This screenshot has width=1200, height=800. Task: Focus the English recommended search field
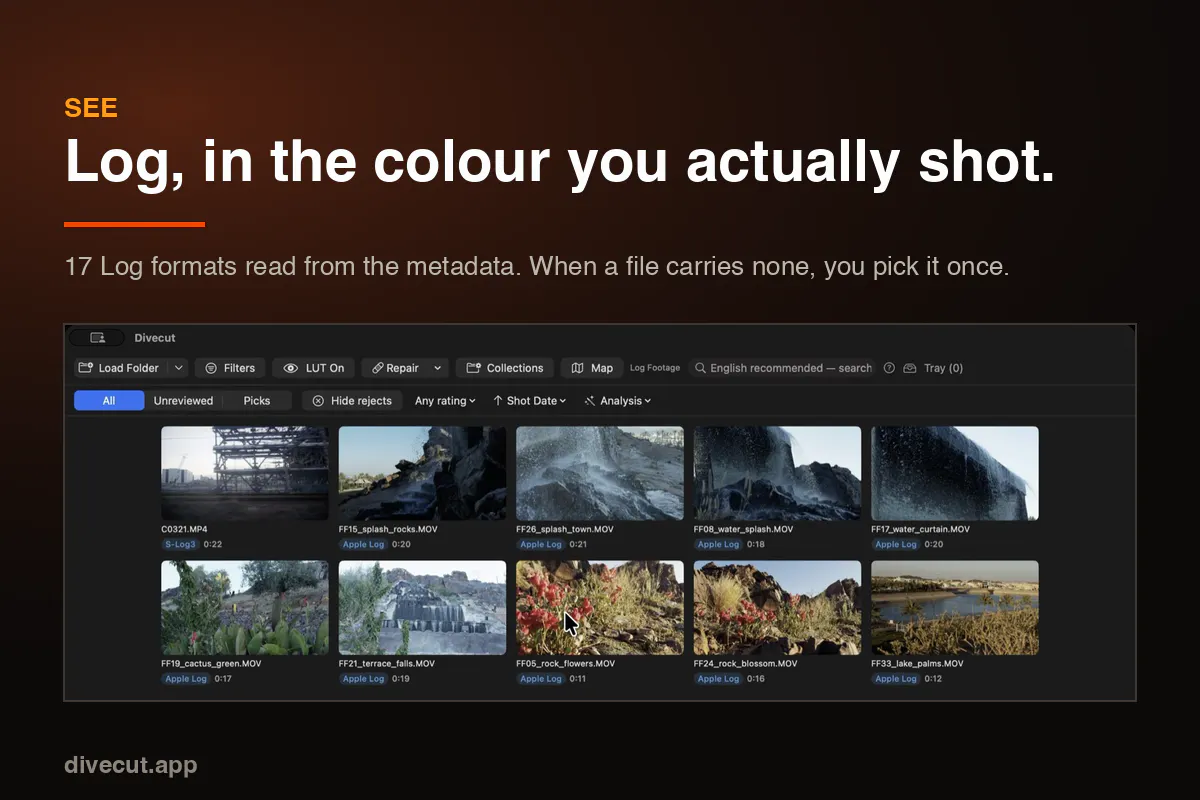(x=781, y=368)
